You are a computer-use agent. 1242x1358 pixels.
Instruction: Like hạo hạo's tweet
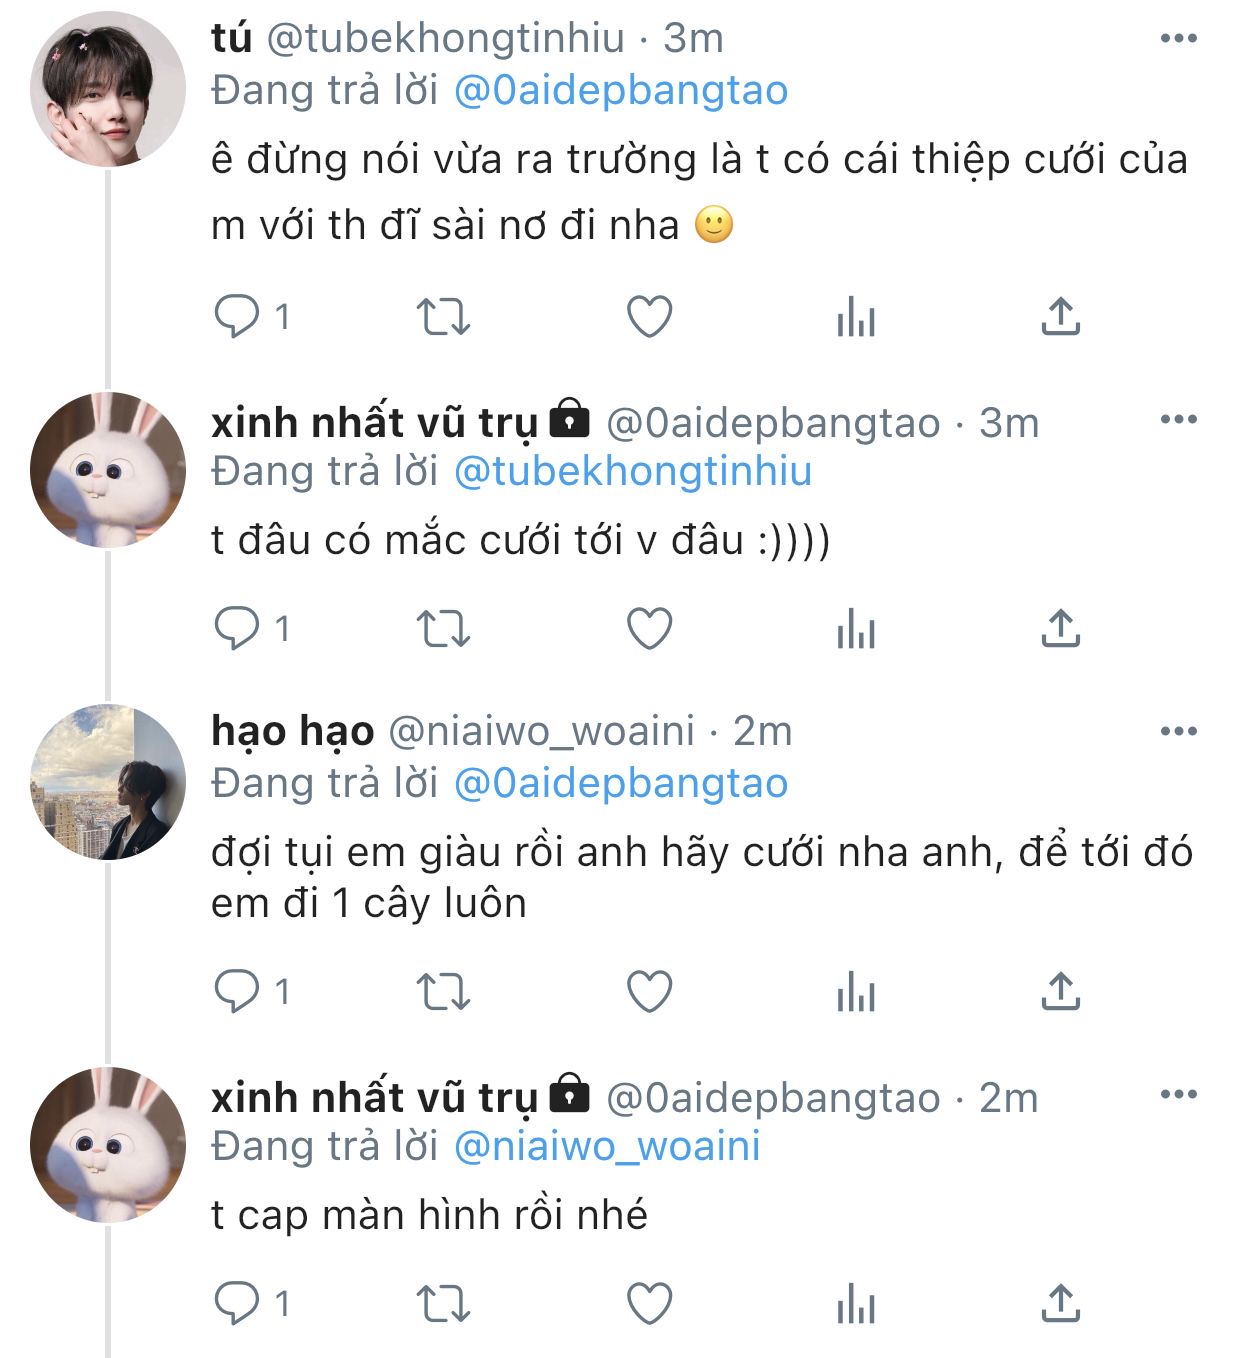click(x=649, y=992)
